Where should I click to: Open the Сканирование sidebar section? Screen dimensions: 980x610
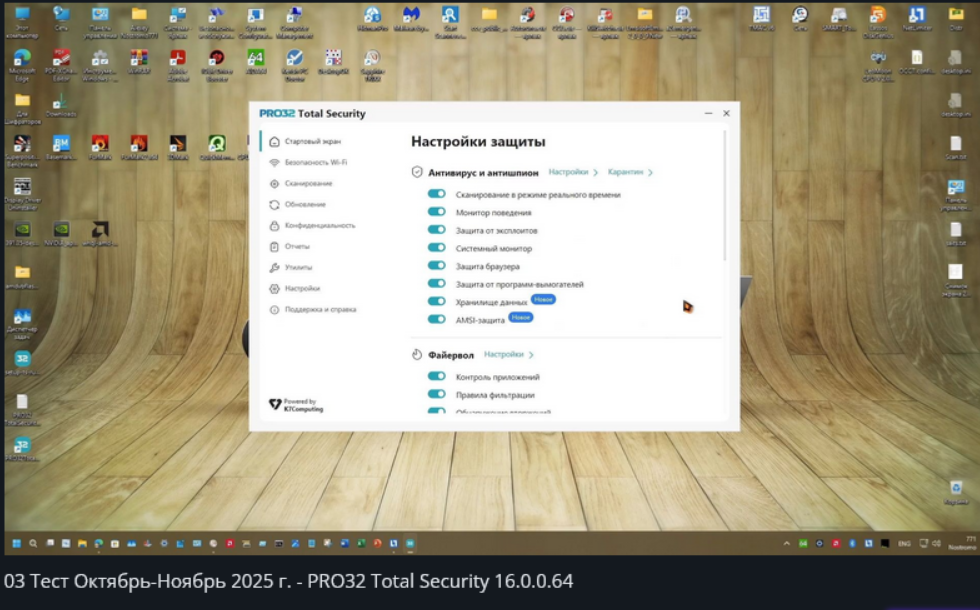[308, 184]
